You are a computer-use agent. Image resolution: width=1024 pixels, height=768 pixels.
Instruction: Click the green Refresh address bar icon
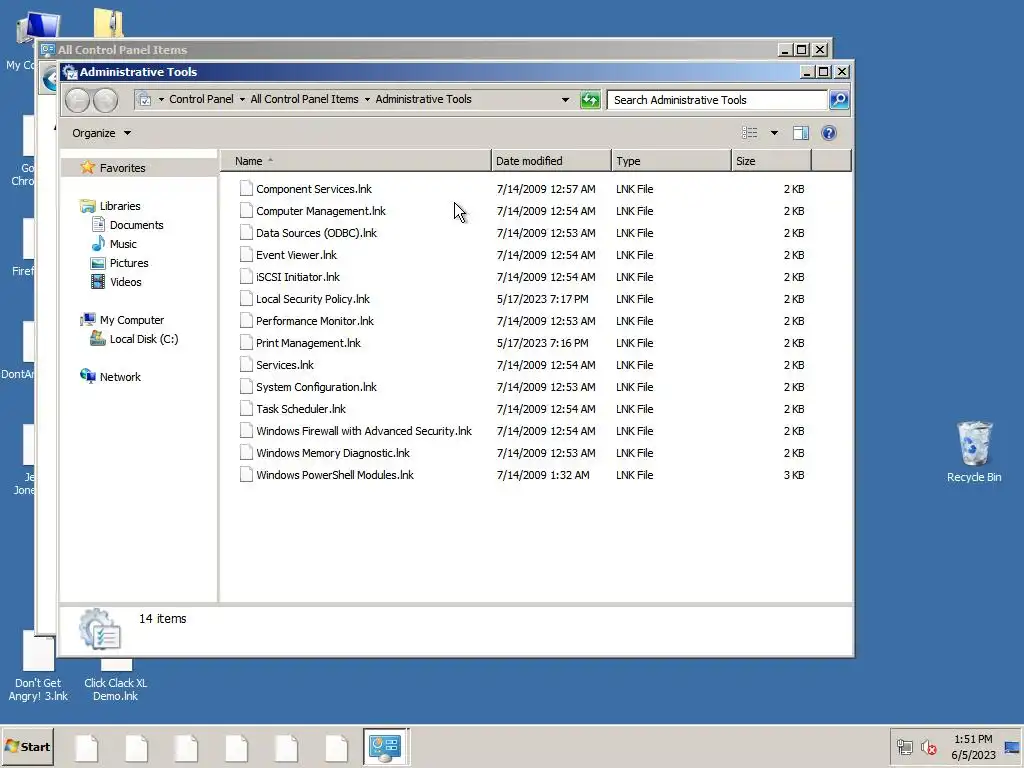tap(590, 100)
